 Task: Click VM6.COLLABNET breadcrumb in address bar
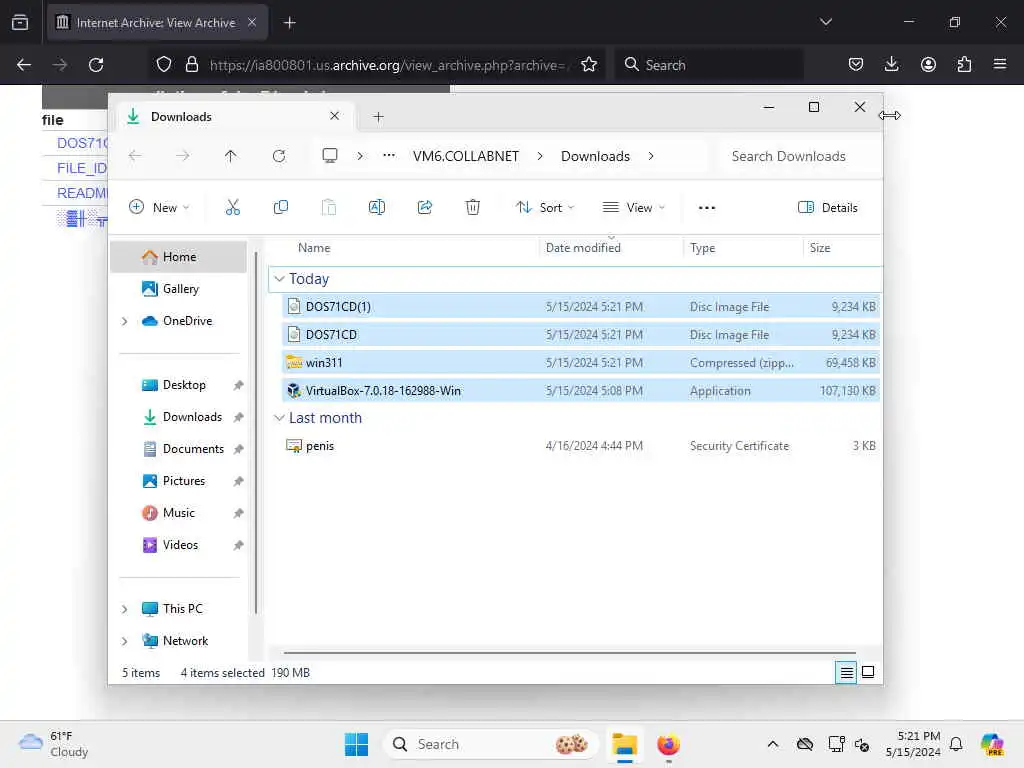click(466, 156)
